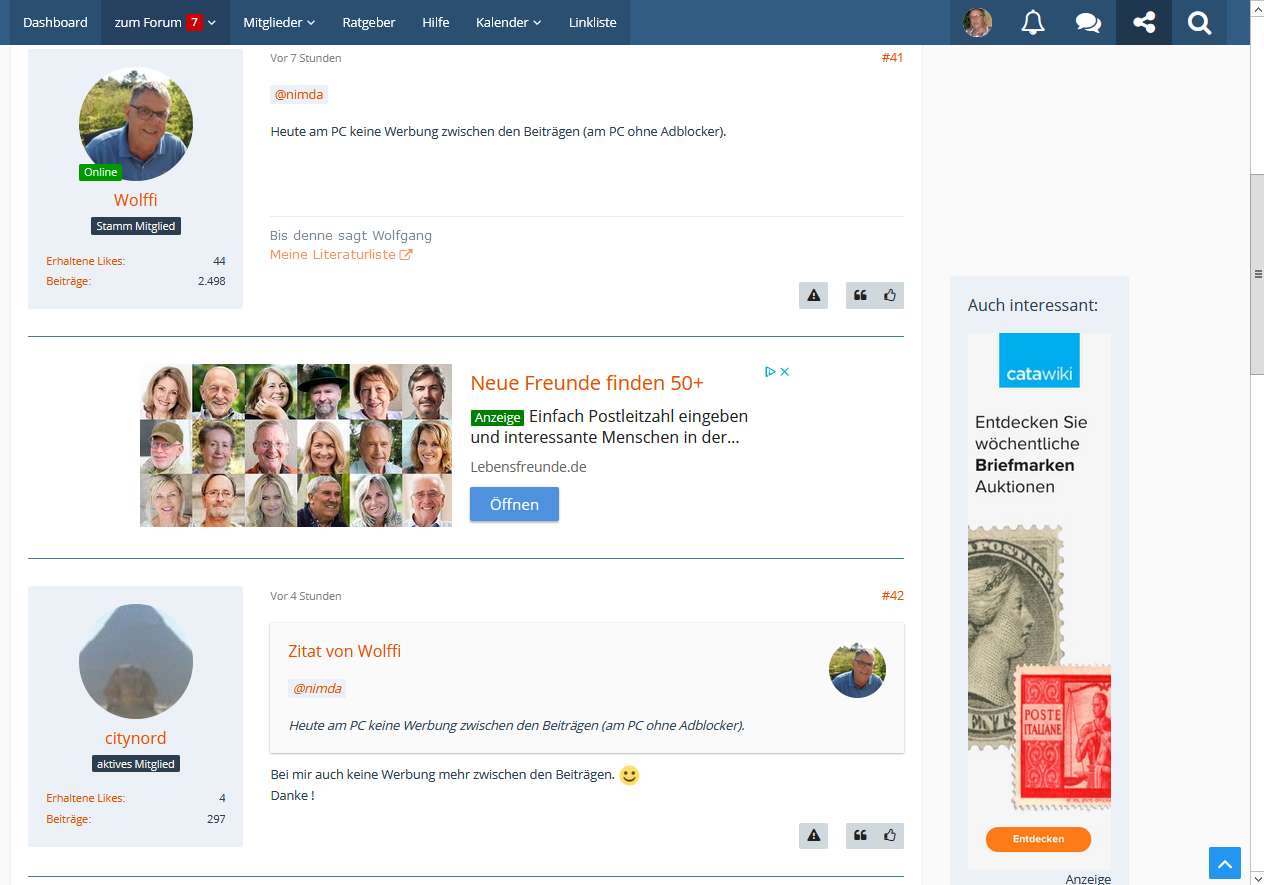Image resolution: width=1264 pixels, height=885 pixels.
Task: Click the scroll-to-top arrow button
Action: tap(1224, 863)
